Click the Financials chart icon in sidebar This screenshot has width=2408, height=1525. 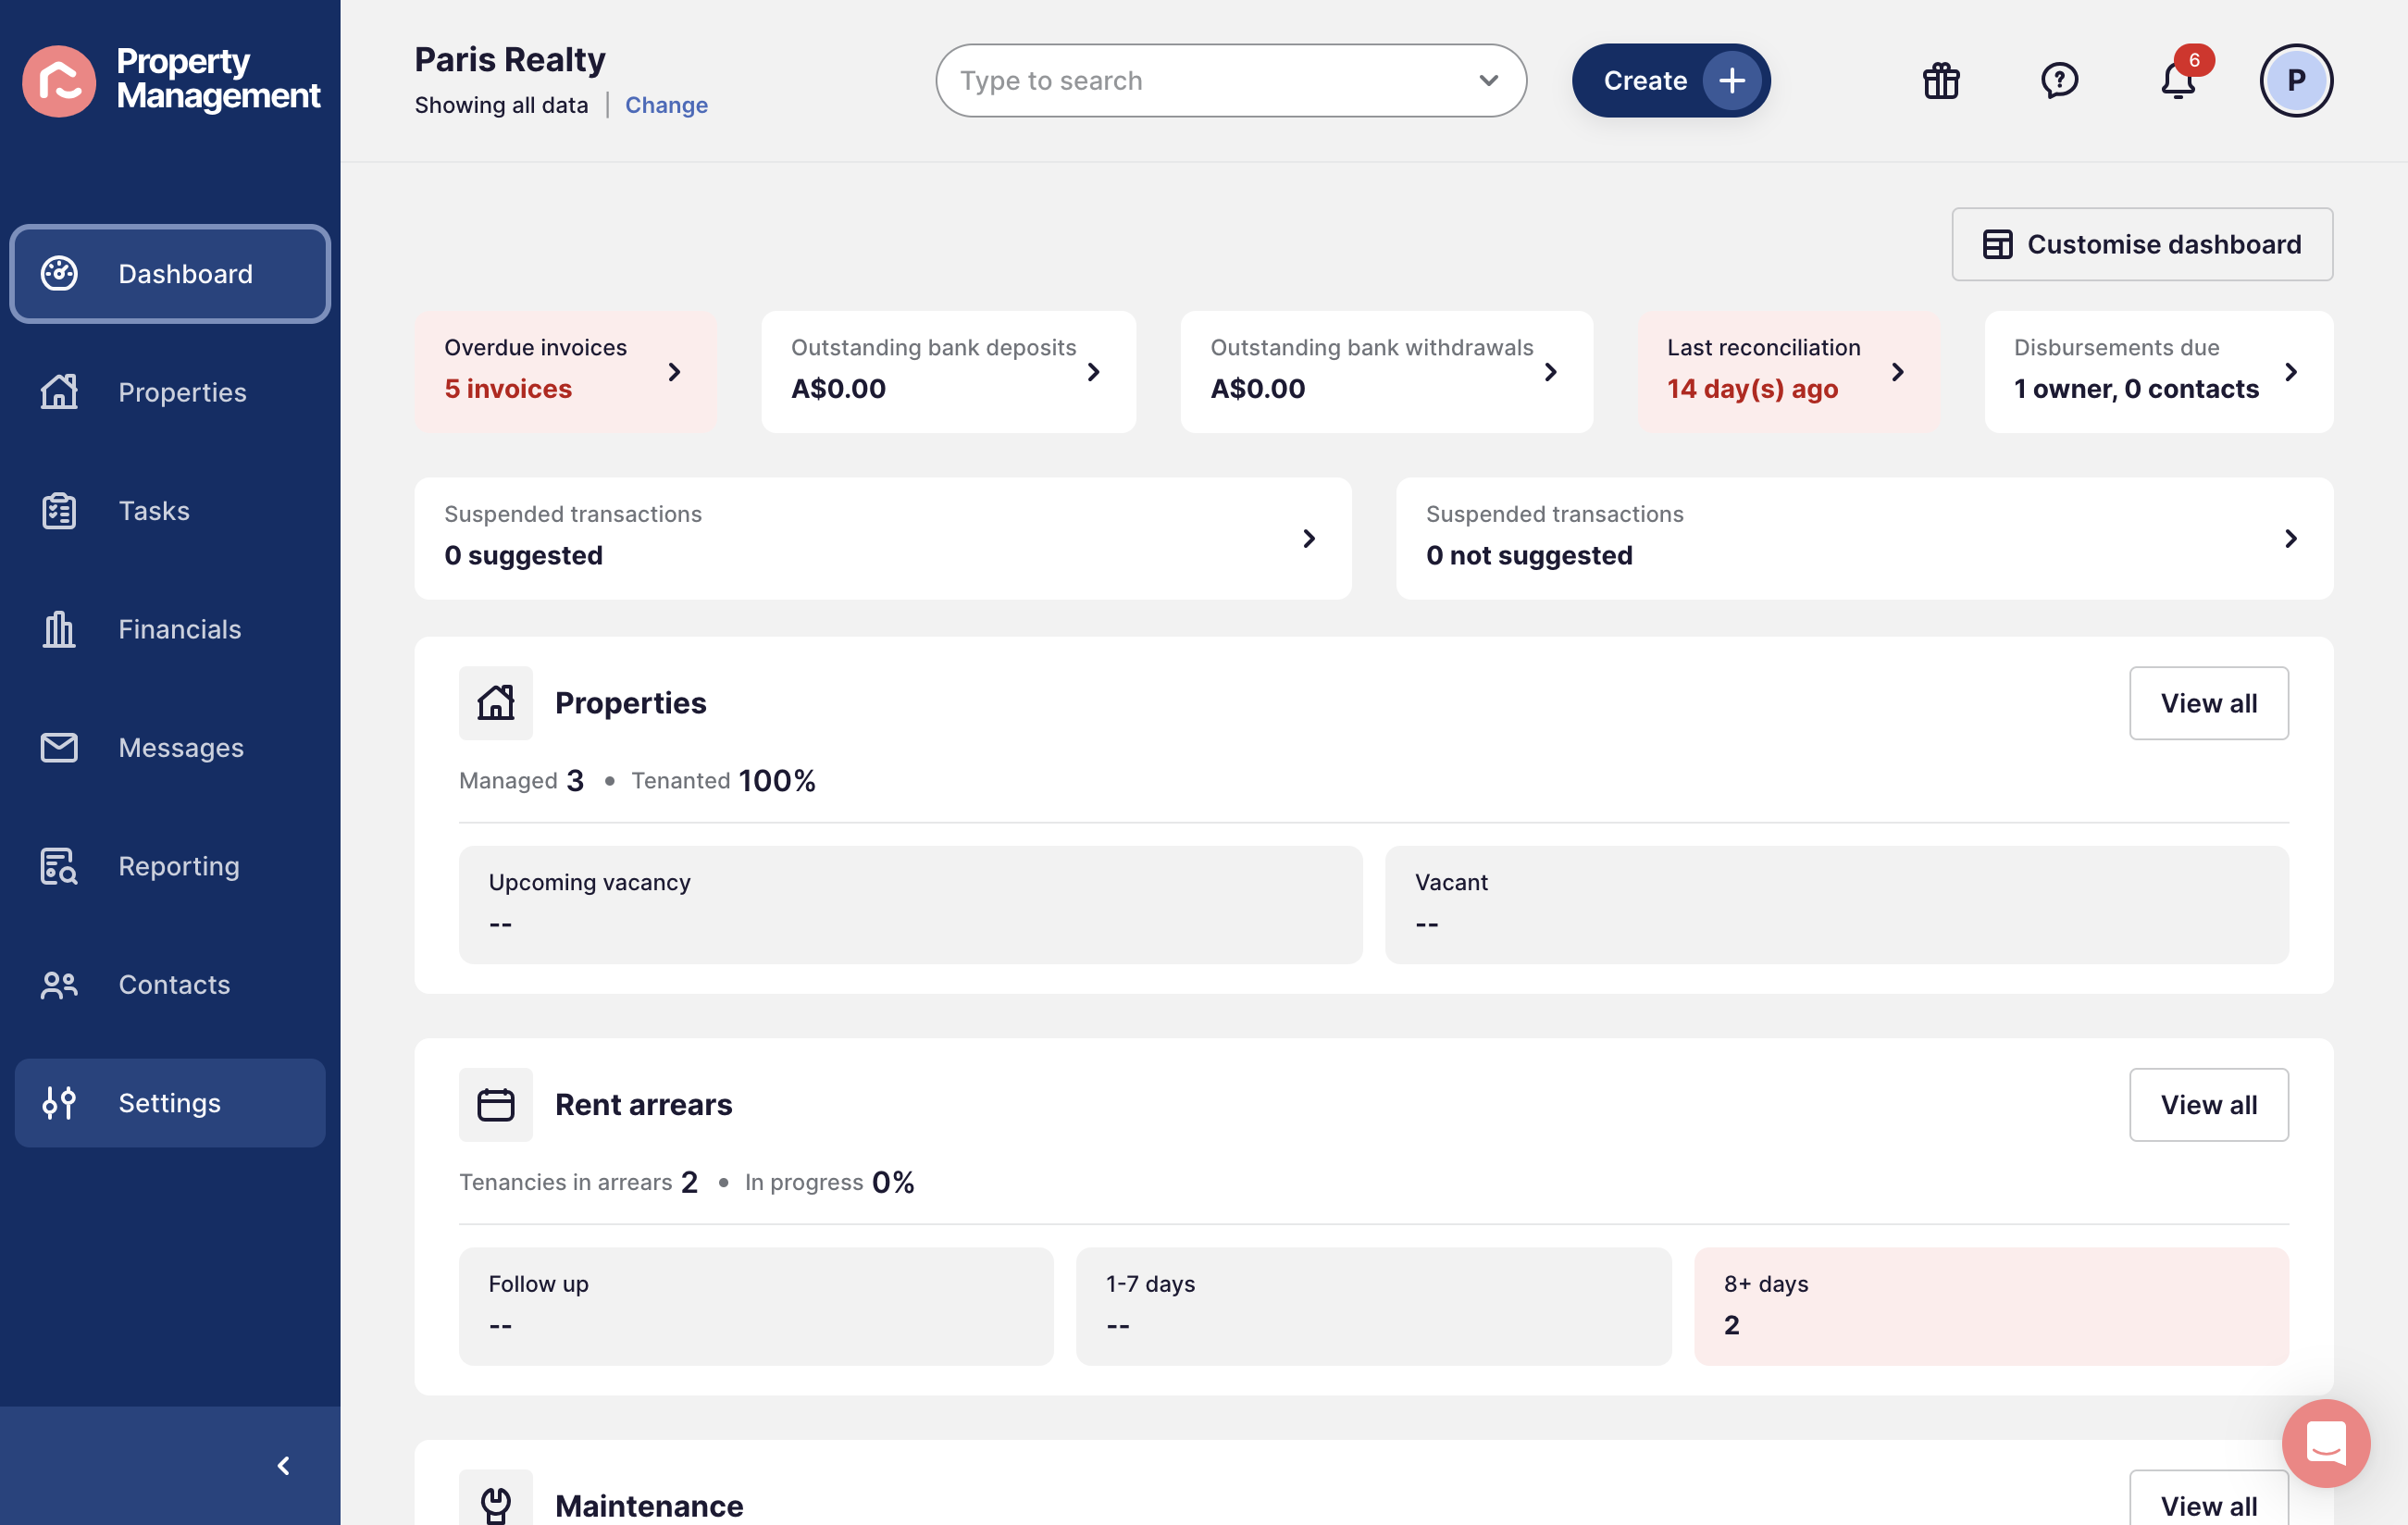[59, 628]
